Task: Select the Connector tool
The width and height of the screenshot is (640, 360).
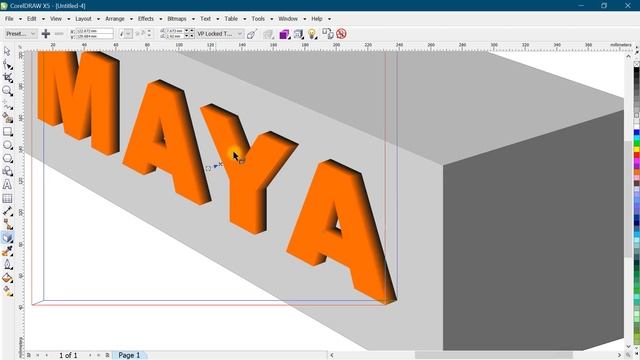Action: pos(7,224)
